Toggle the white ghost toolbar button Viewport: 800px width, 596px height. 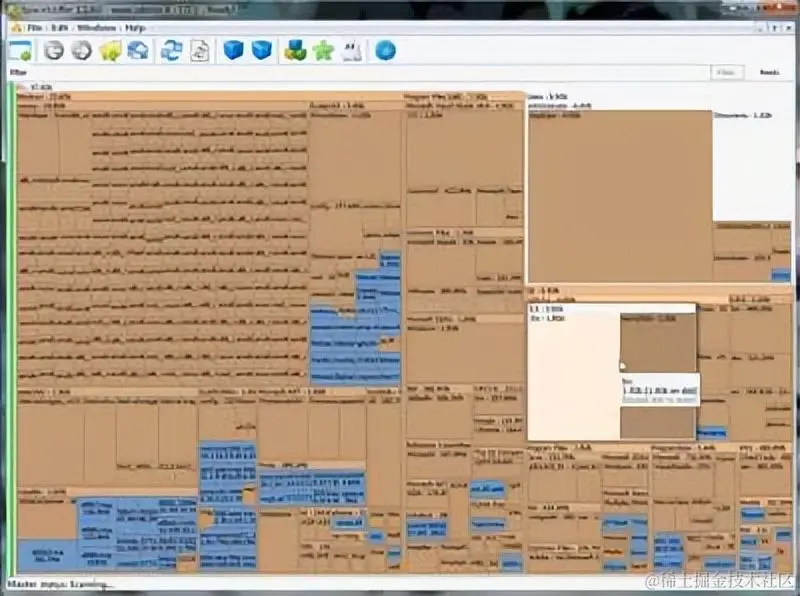[352, 52]
